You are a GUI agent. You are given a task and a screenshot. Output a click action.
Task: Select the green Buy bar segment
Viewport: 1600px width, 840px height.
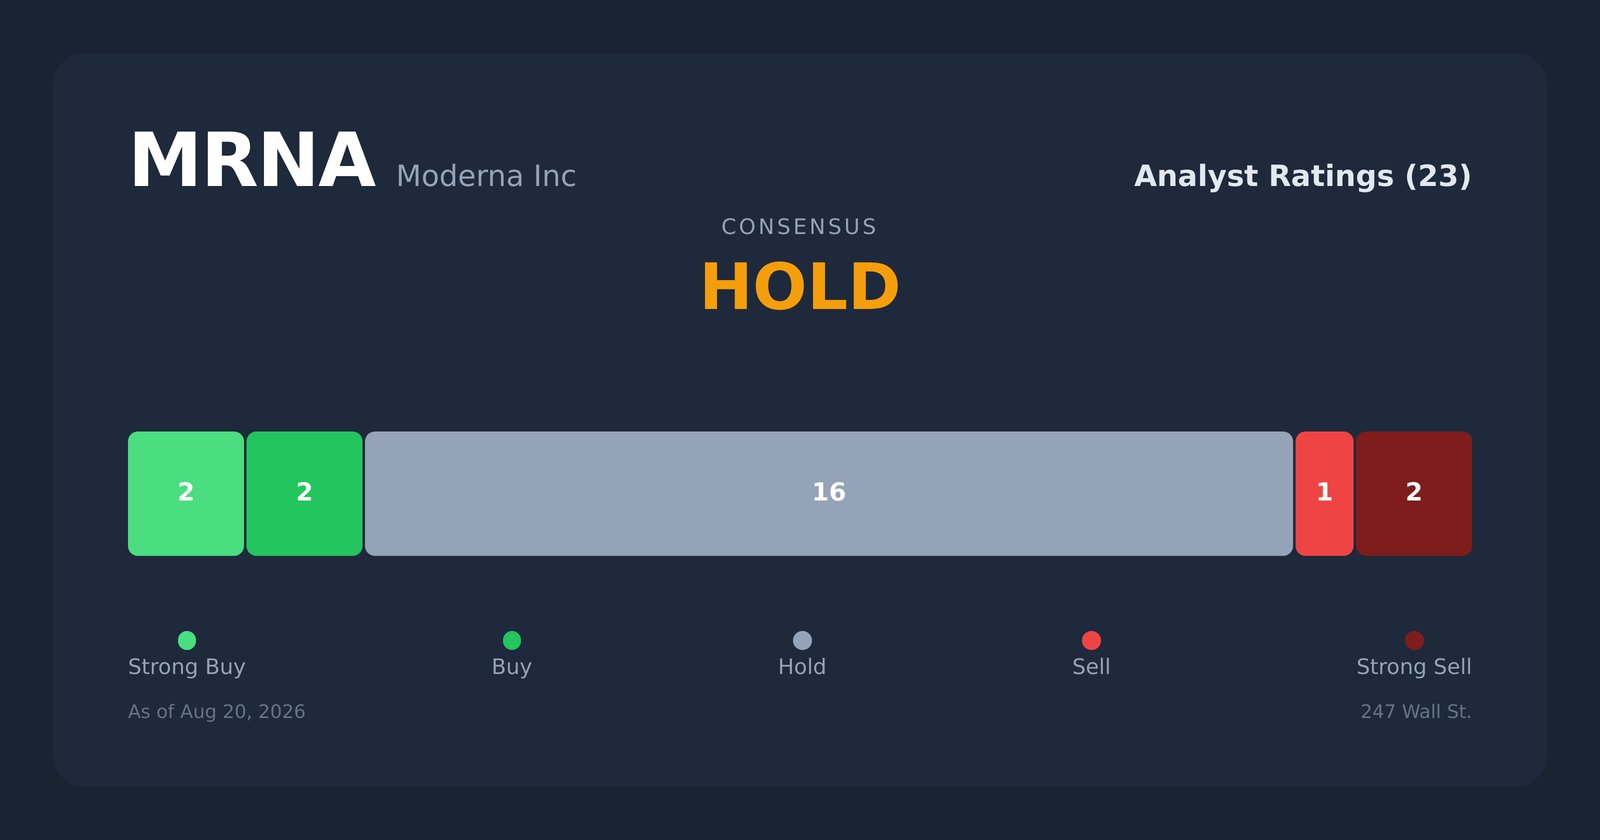pyautogui.click(x=304, y=493)
